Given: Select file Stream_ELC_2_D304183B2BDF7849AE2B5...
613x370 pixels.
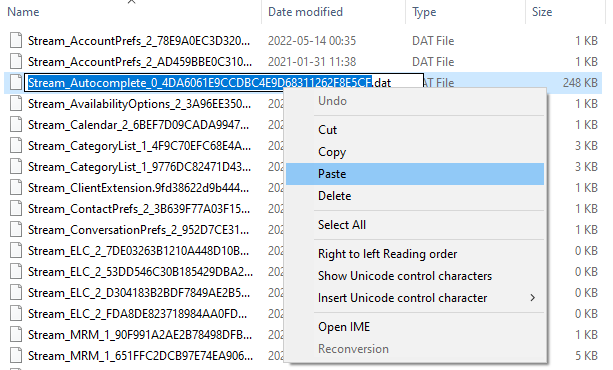Looking at the screenshot, I should pos(138,293).
